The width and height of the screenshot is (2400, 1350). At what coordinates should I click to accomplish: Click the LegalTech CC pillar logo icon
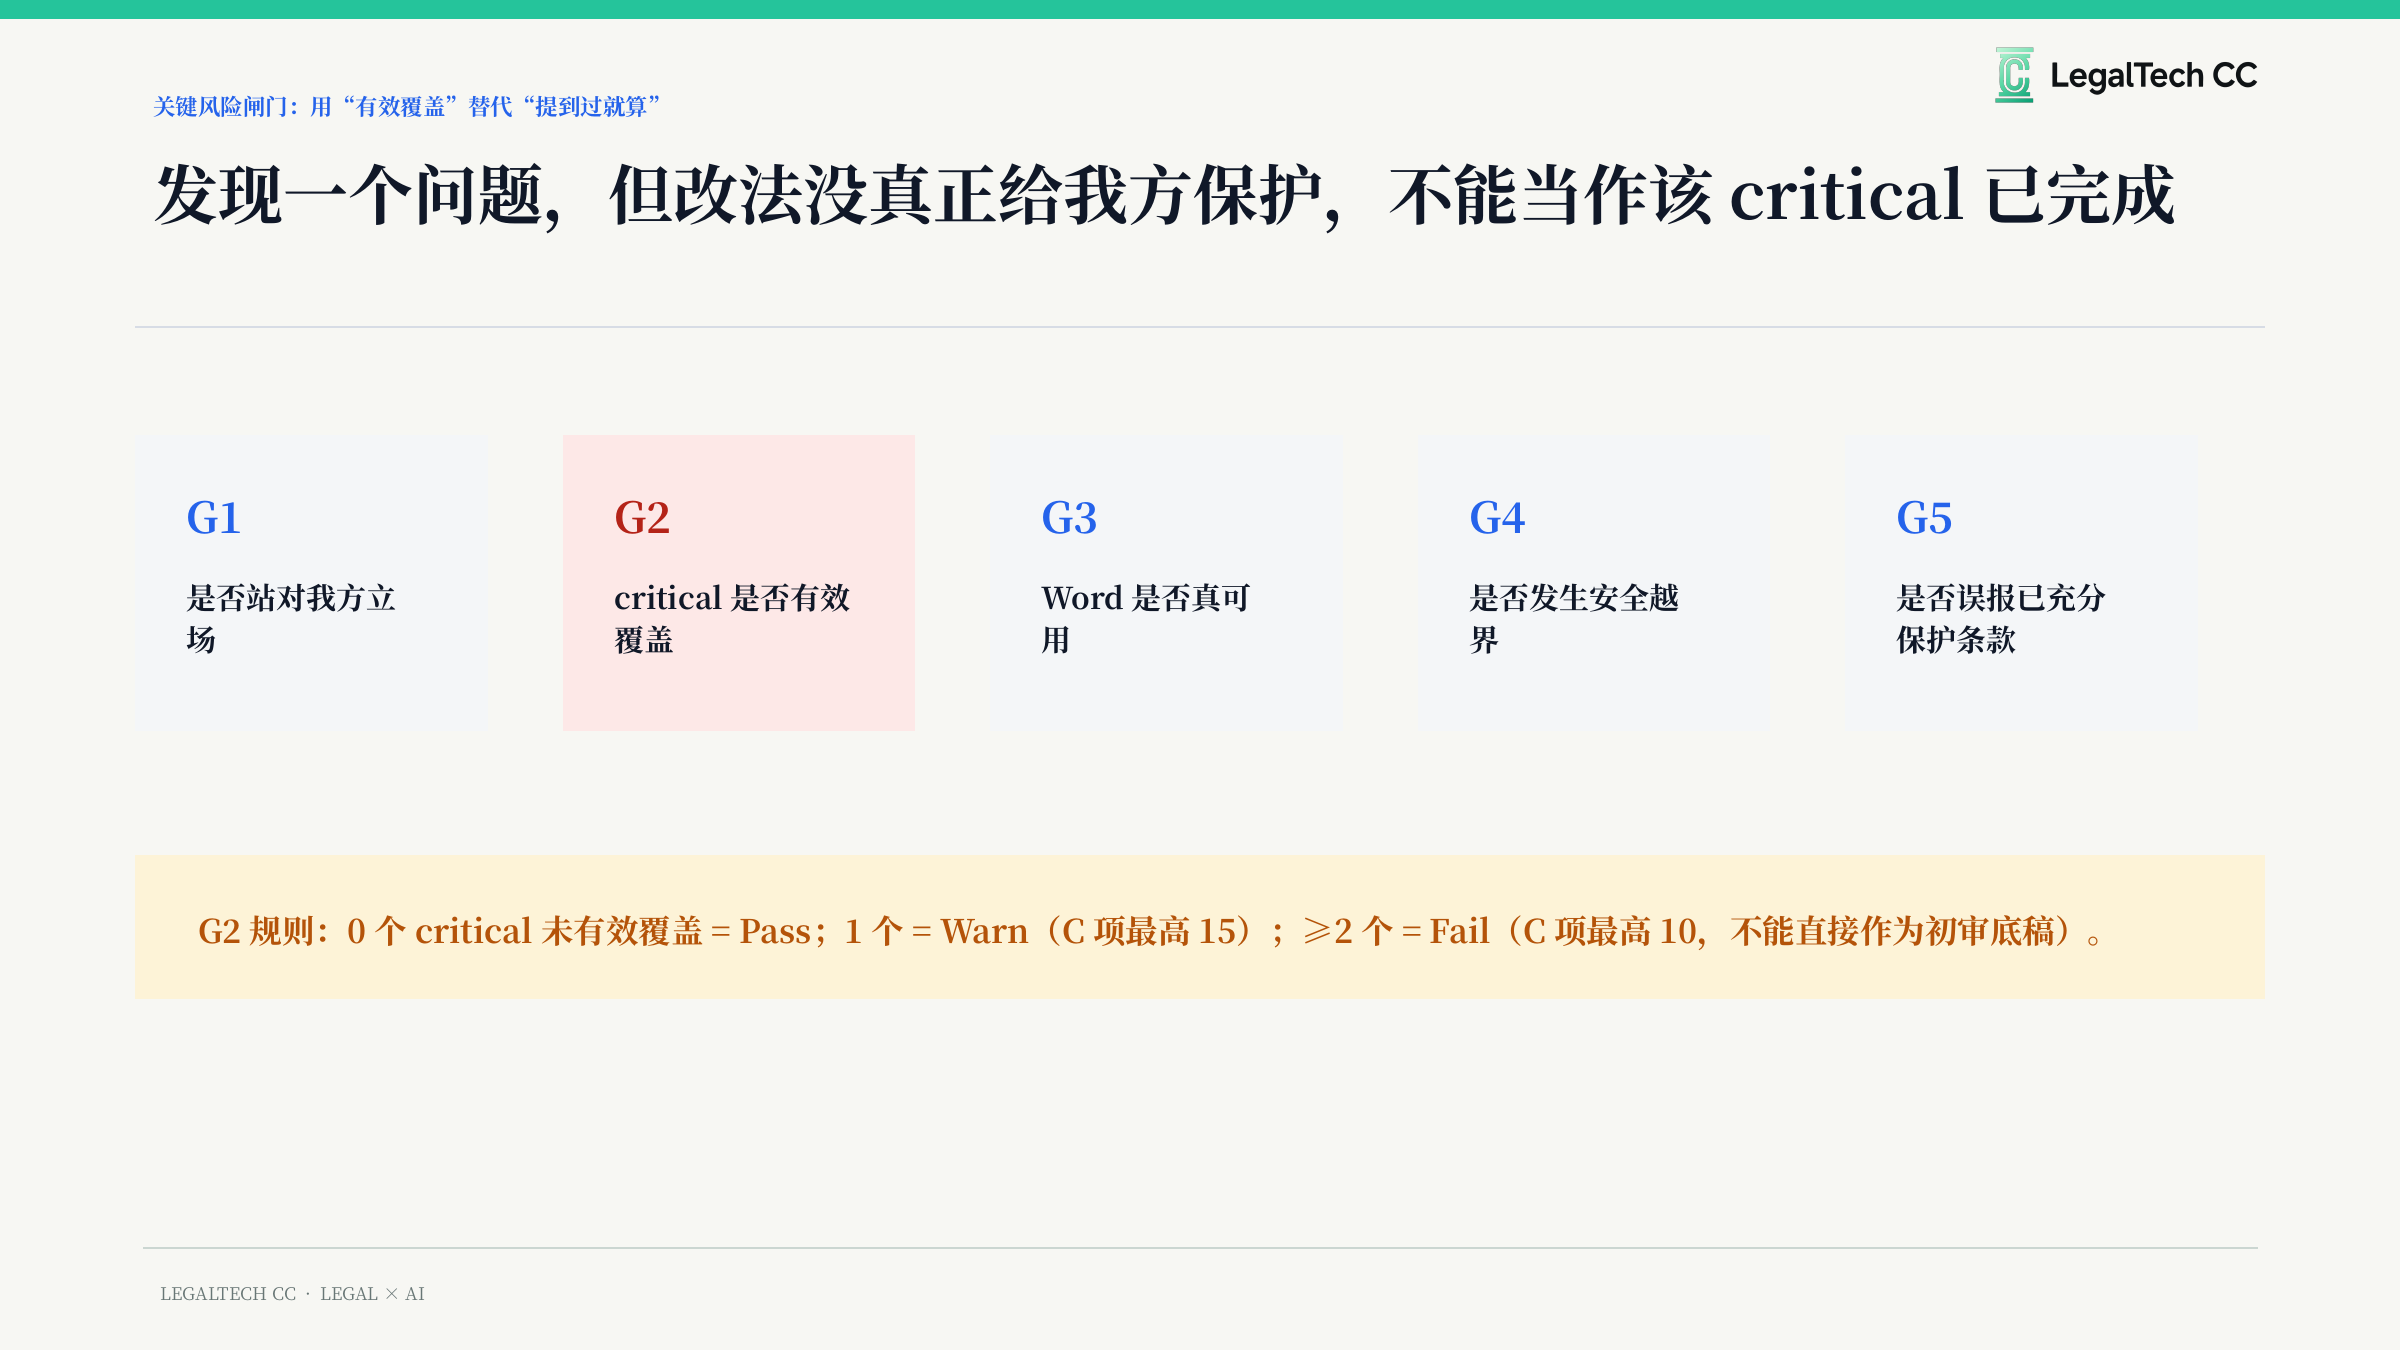(x=2014, y=75)
